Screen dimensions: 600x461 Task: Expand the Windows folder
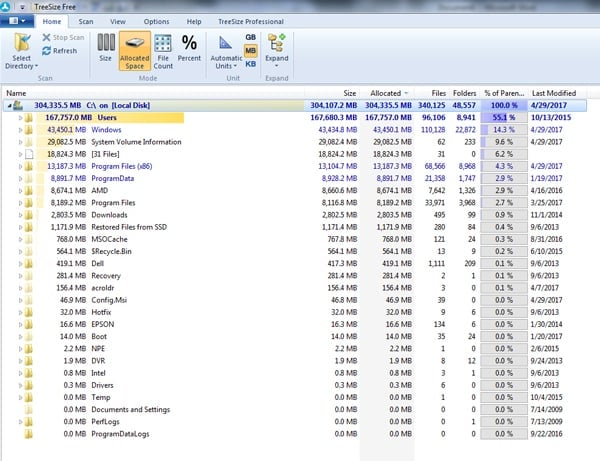coord(20,130)
